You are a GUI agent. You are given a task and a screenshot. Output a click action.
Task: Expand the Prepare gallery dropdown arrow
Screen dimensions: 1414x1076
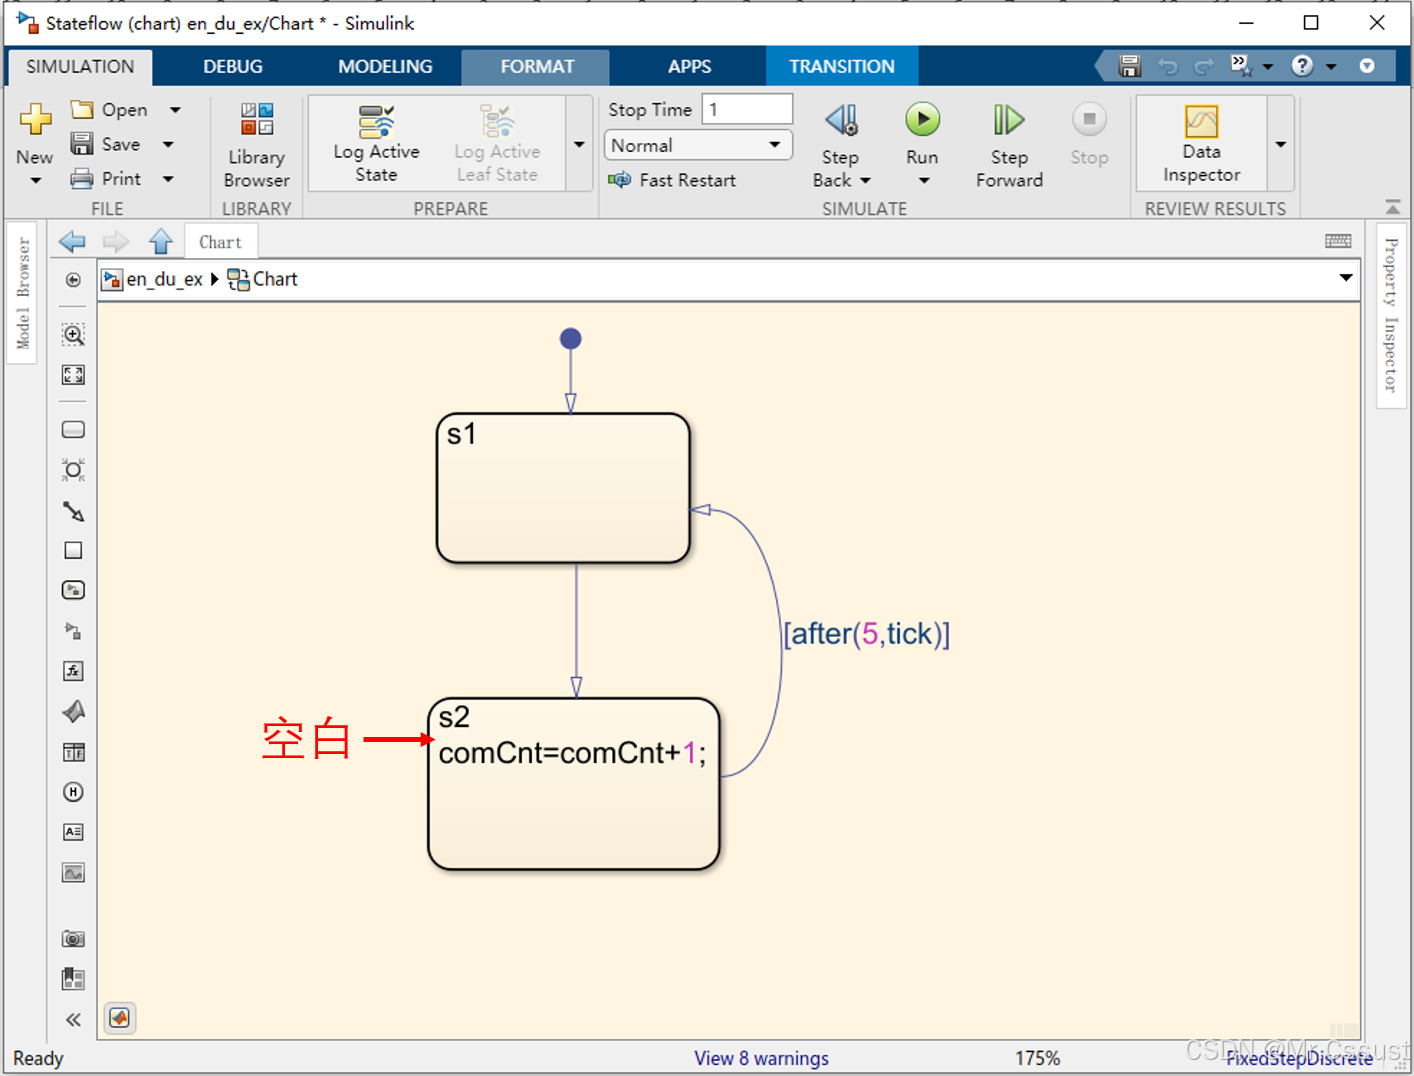tap(579, 144)
